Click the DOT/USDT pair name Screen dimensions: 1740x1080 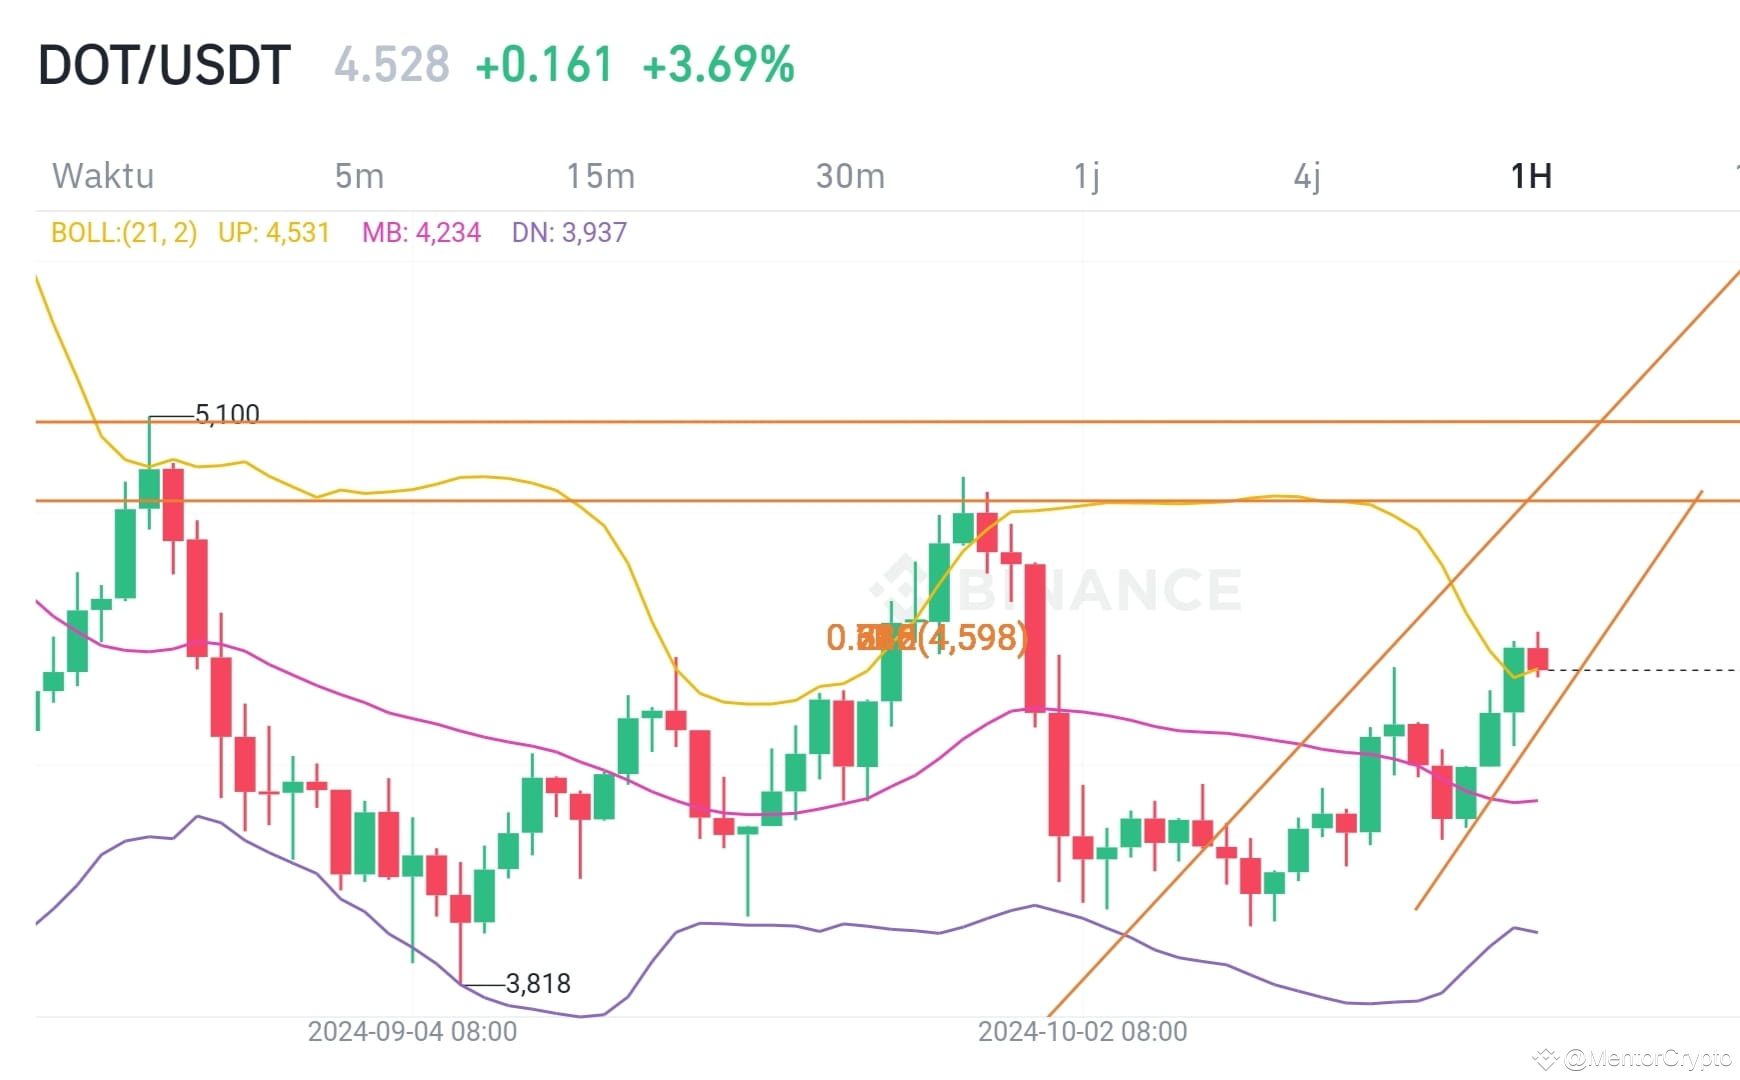[x=163, y=63]
